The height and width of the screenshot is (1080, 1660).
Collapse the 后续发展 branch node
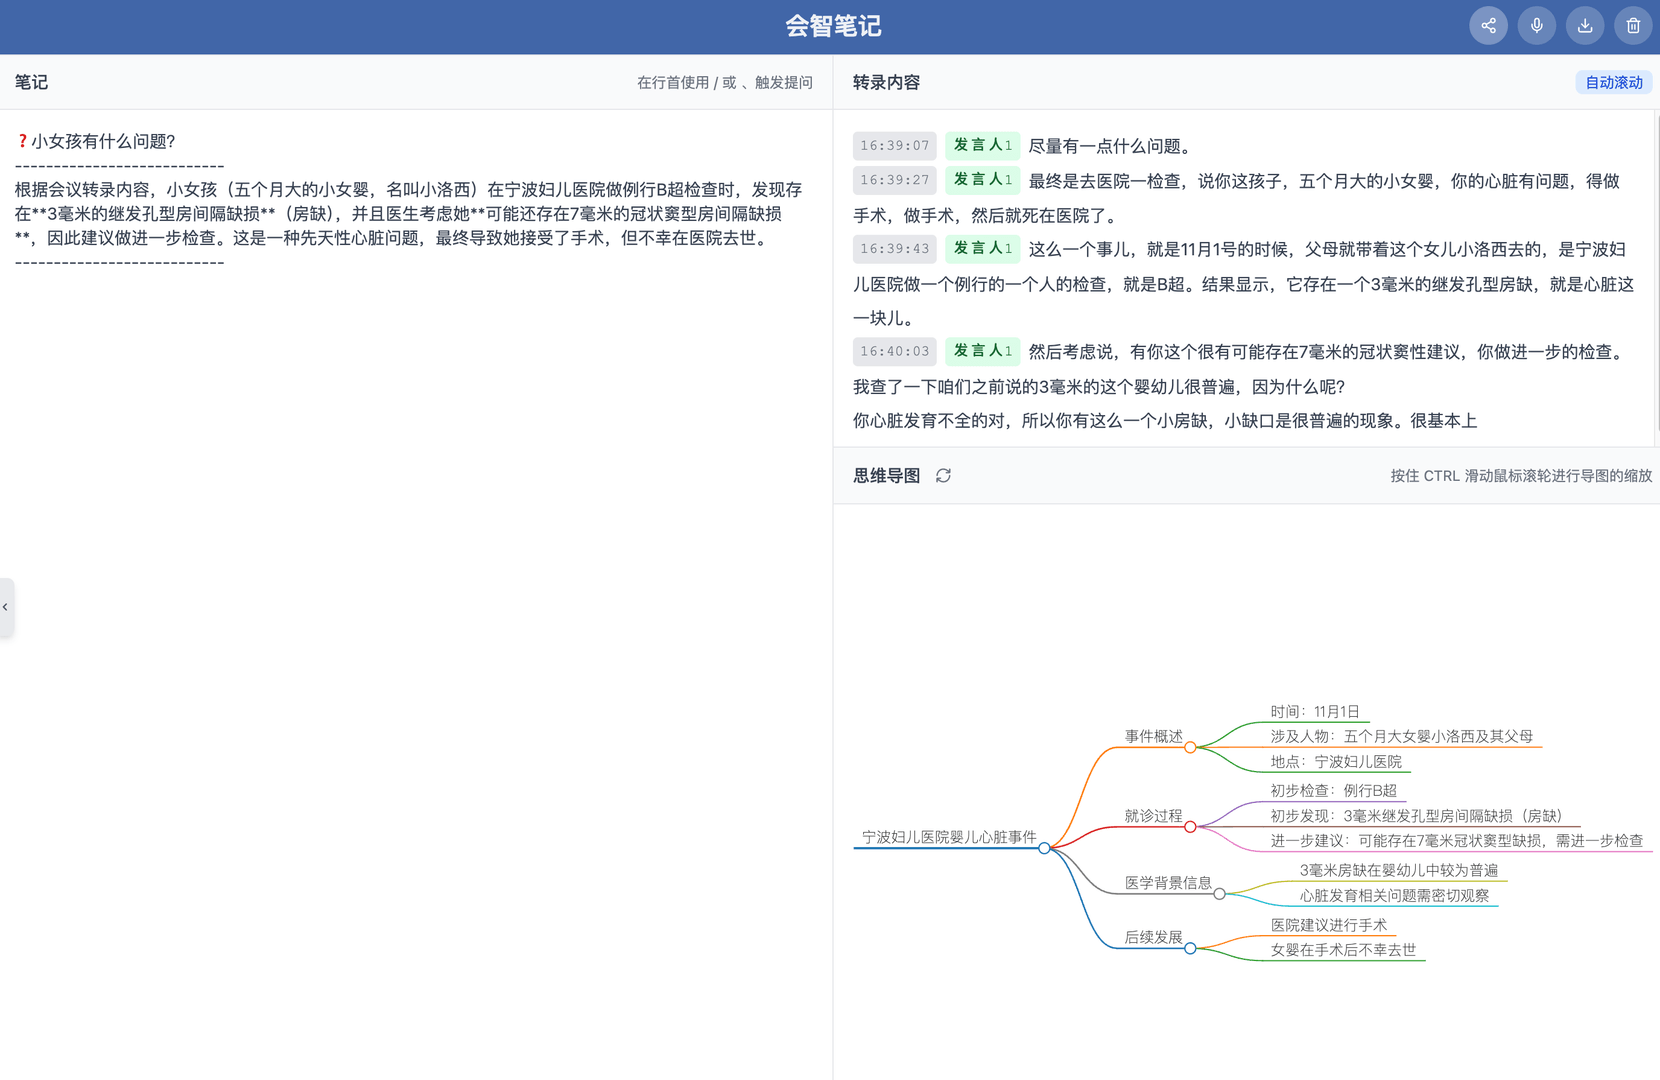[1189, 947]
